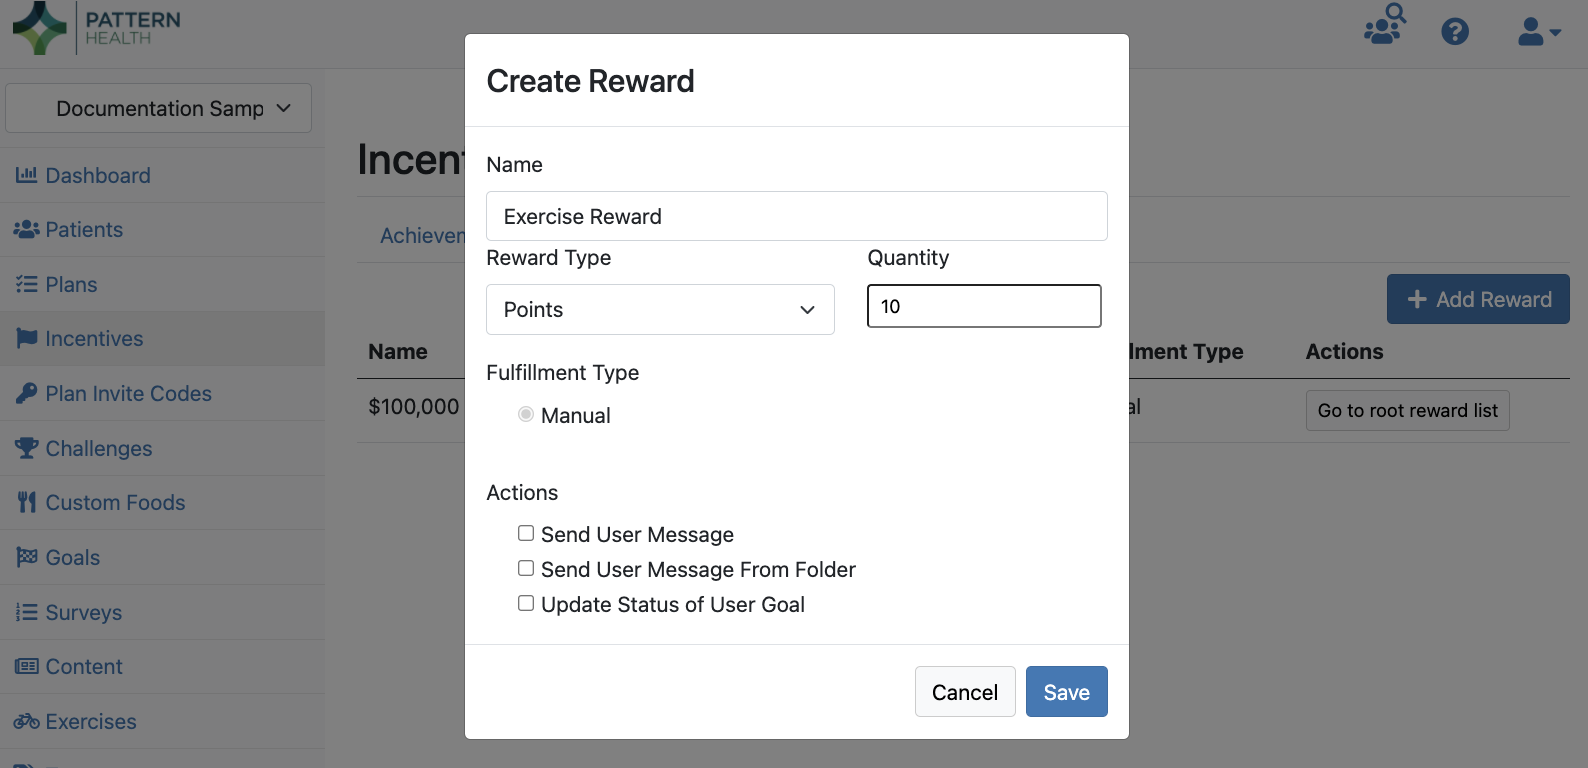Go to Surveys in the sidebar

(83, 612)
